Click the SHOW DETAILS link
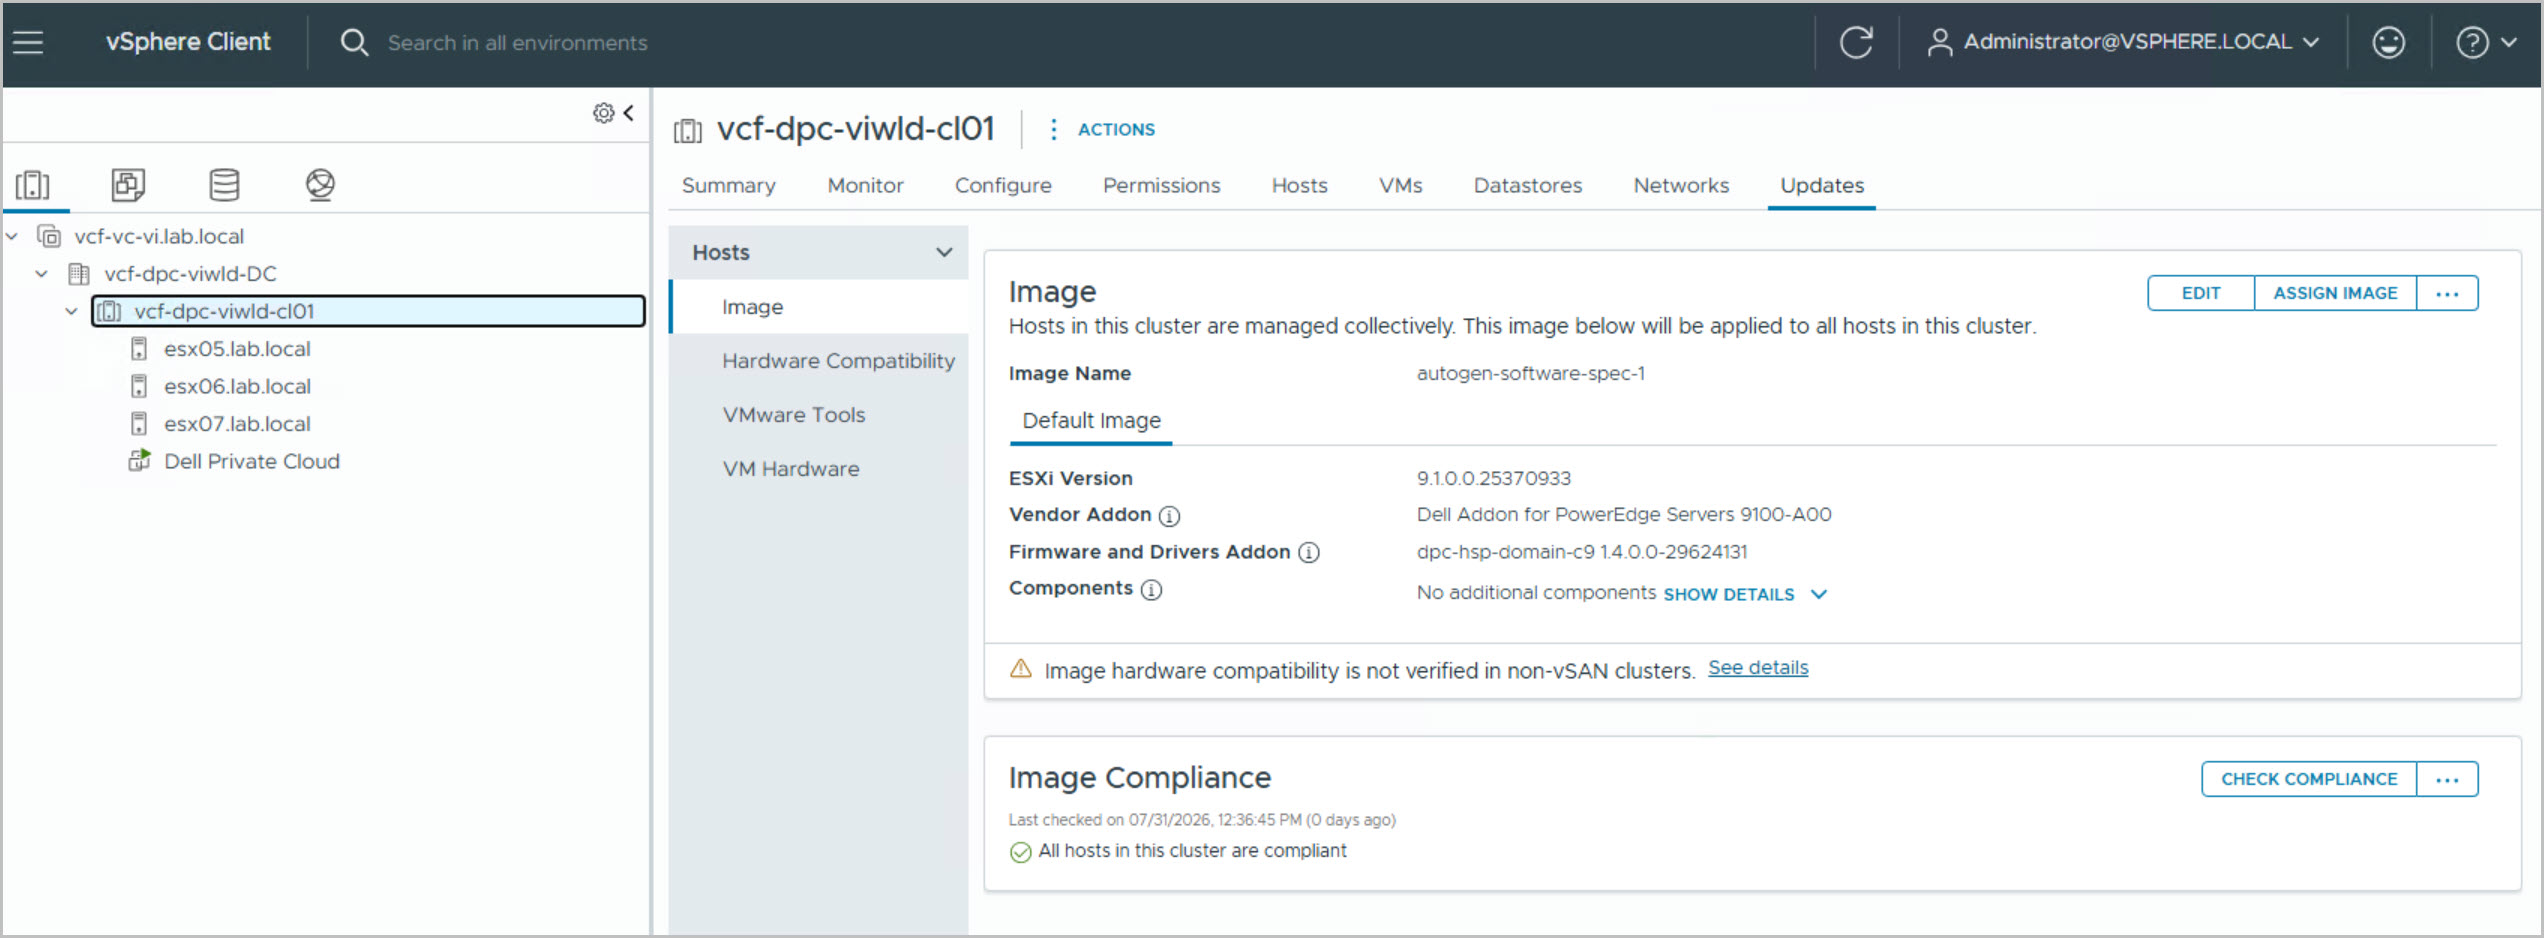Viewport: 2544px width, 938px height. (x=1728, y=595)
